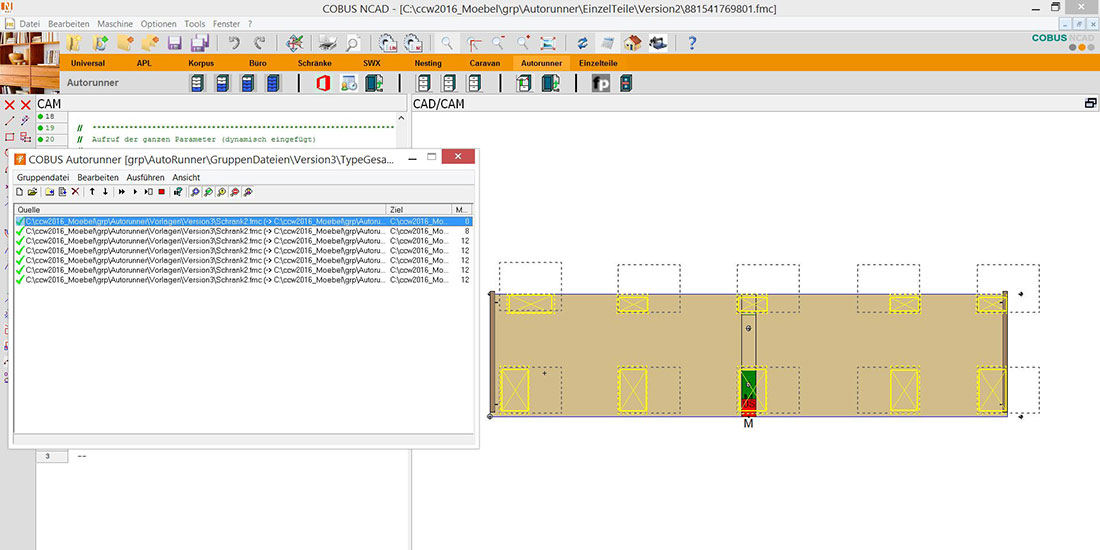Viewport: 1100px width, 550px height.
Task: Switch to Schränke tab
Action: tap(314, 63)
